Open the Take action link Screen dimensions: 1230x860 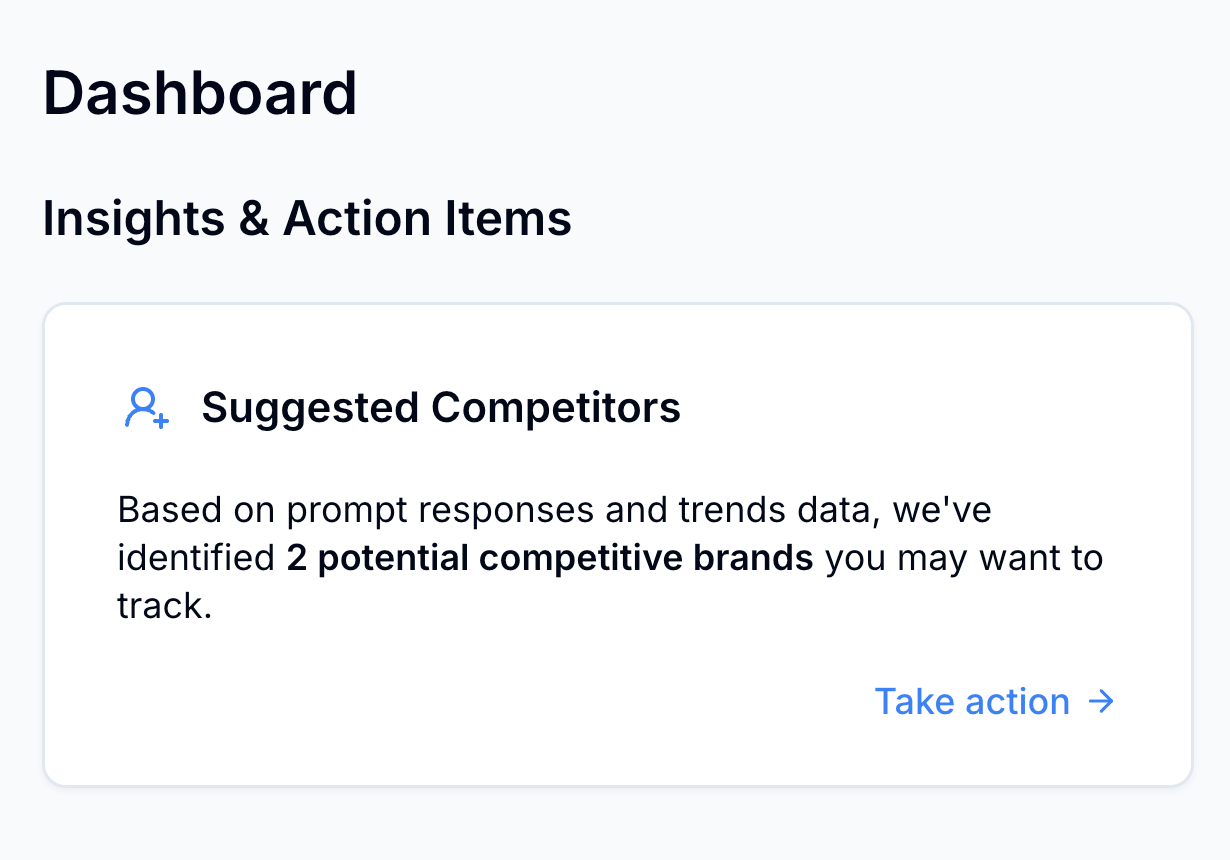(972, 702)
